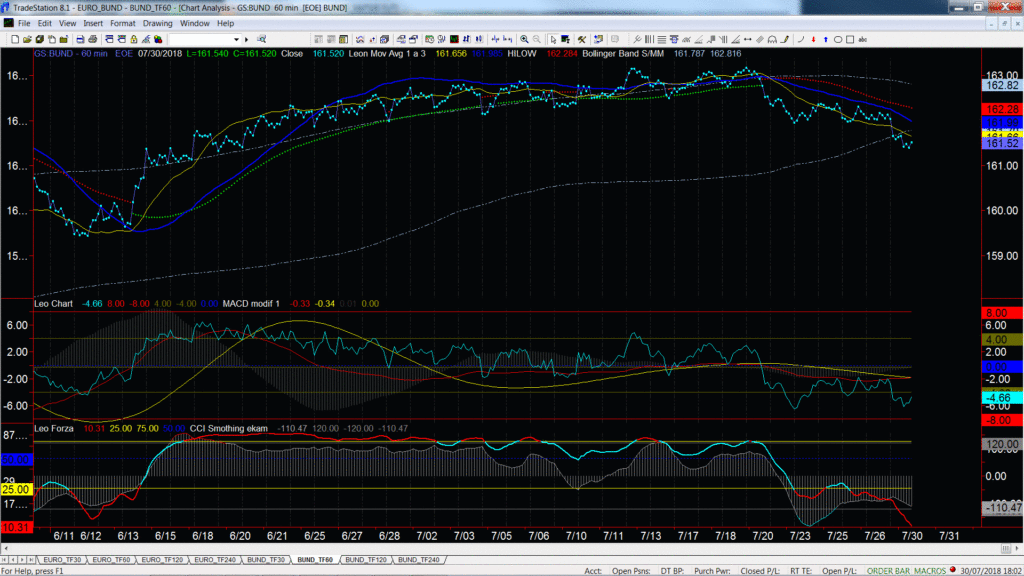Screen dimensions: 1024x576
Task: Select the pointer arrow tool
Action: pos(553,39)
